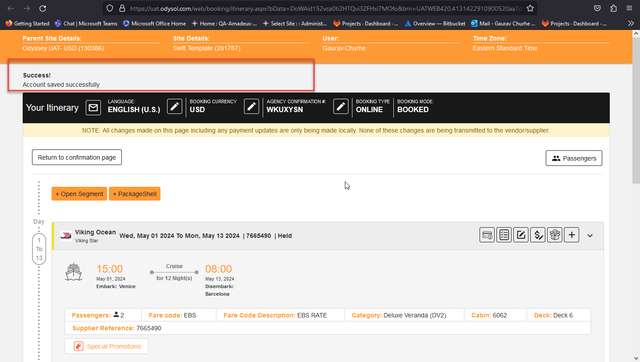The height and width of the screenshot is (362, 640).
Task: Click the site padlock icon
Action: [x=122, y=8]
